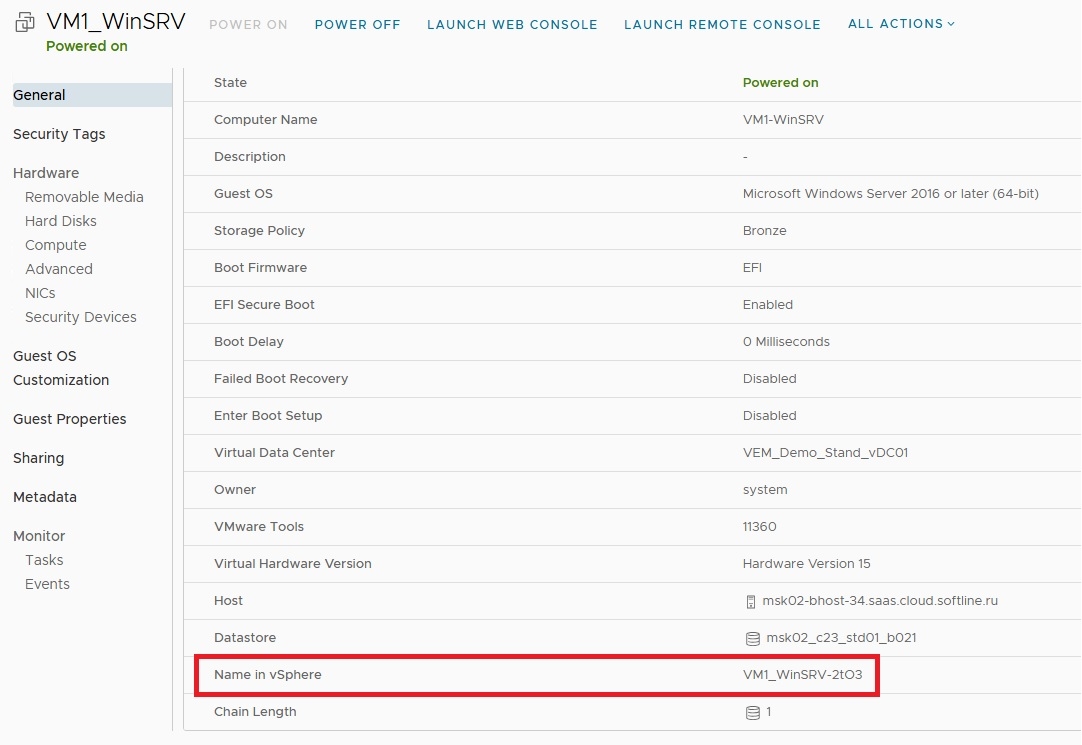Click the Enter Boot Setup value Disabled
The height and width of the screenshot is (745, 1082).
pos(769,416)
